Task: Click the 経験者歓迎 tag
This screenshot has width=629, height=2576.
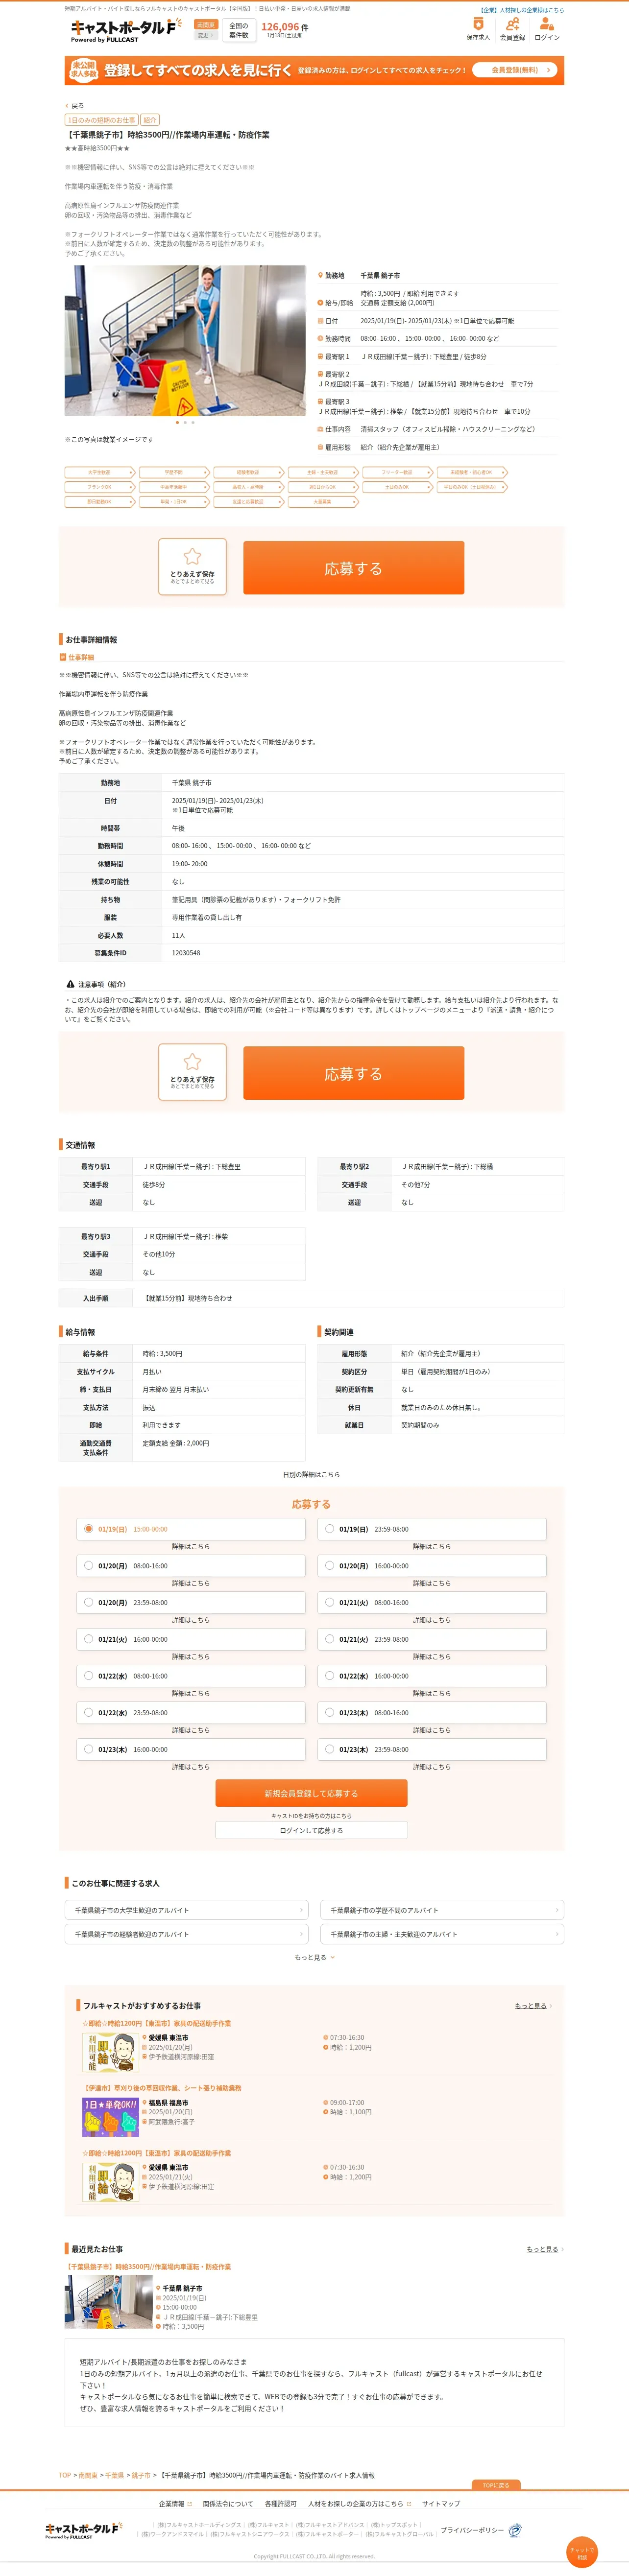Action: tap(248, 472)
